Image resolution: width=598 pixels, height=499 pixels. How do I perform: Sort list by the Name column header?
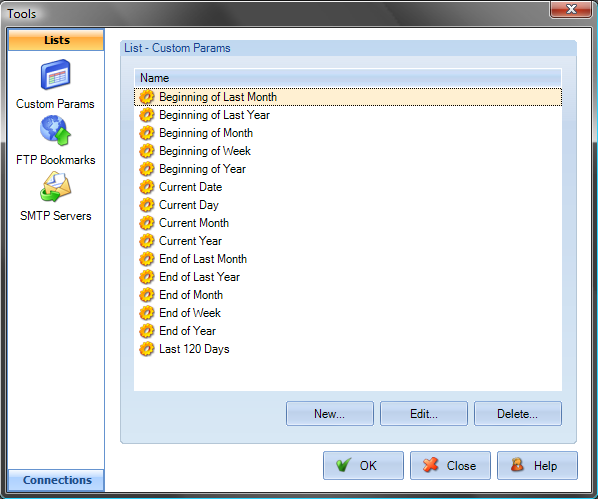click(x=347, y=78)
